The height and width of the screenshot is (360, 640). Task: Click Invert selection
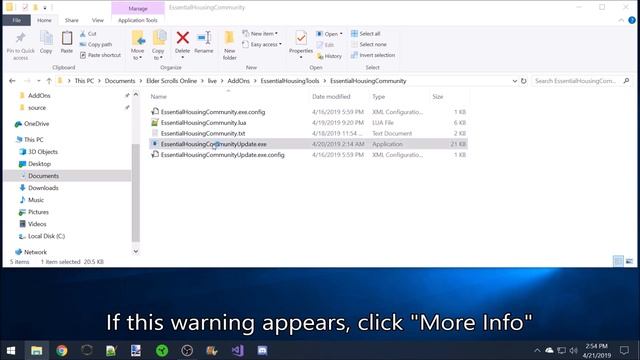click(x=373, y=55)
